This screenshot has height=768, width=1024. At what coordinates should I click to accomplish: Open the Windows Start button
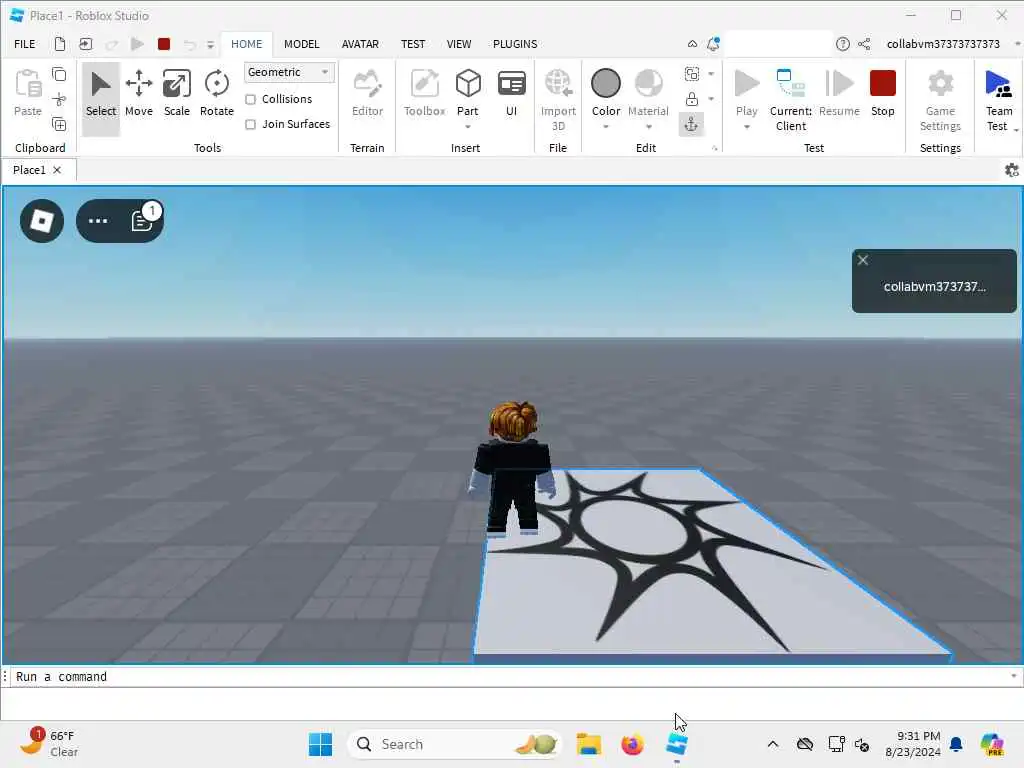[x=320, y=744]
